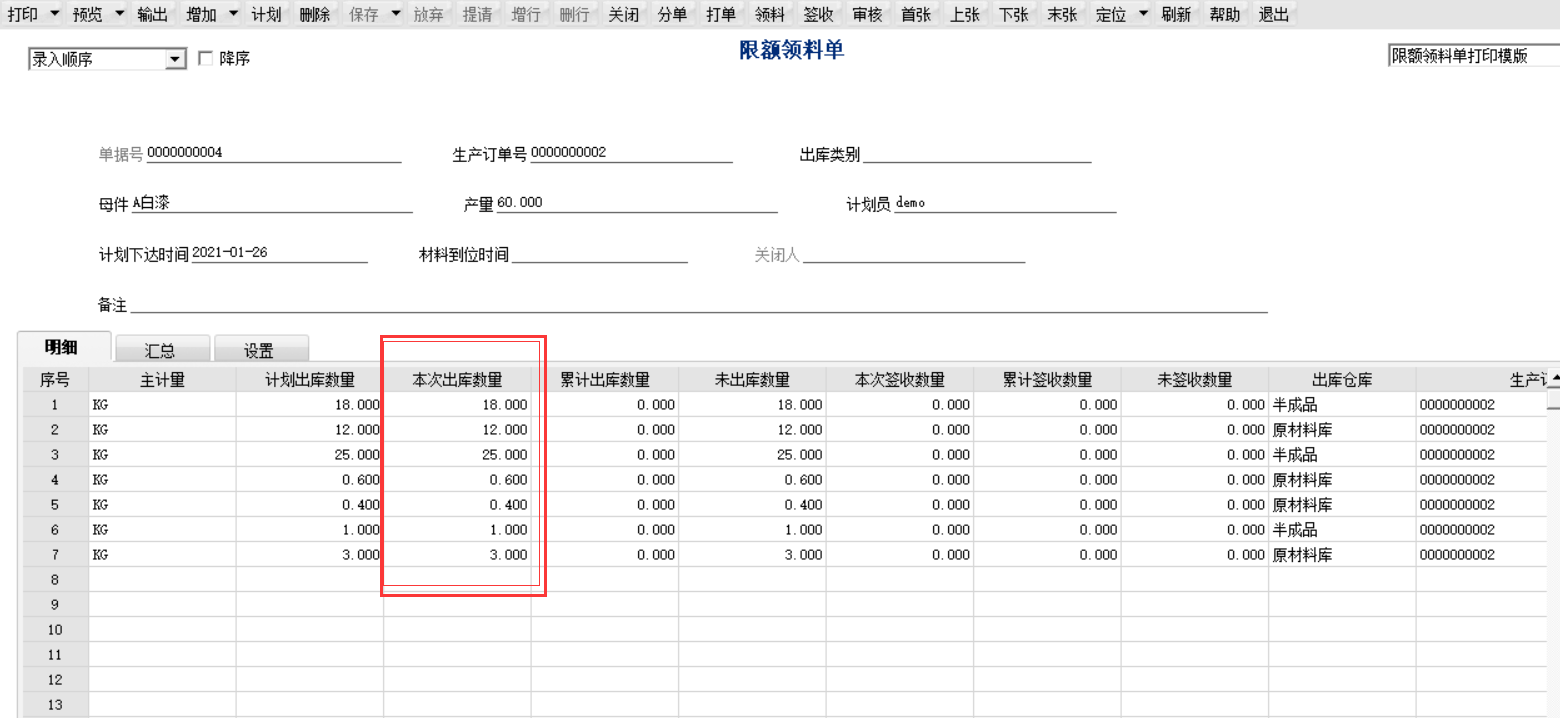1560x718 pixels.
Task: Click the table's vertical scrollbar up arrow
Action: tap(1553, 377)
